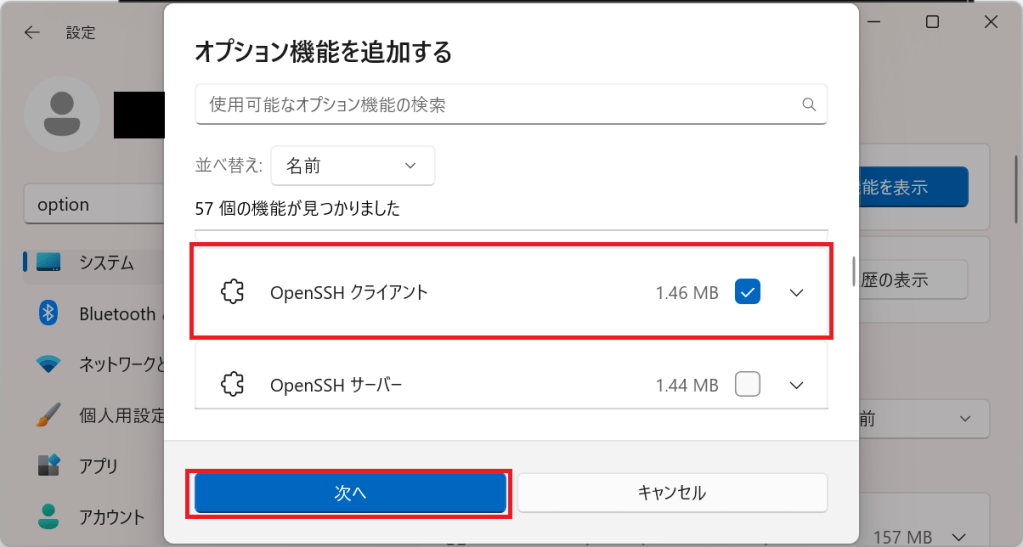The width and height of the screenshot is (1023, 547).
Task: Uncheck the OpenSSH クライアント checkbox
Action: pyautogui.click(x=747, y=292)
